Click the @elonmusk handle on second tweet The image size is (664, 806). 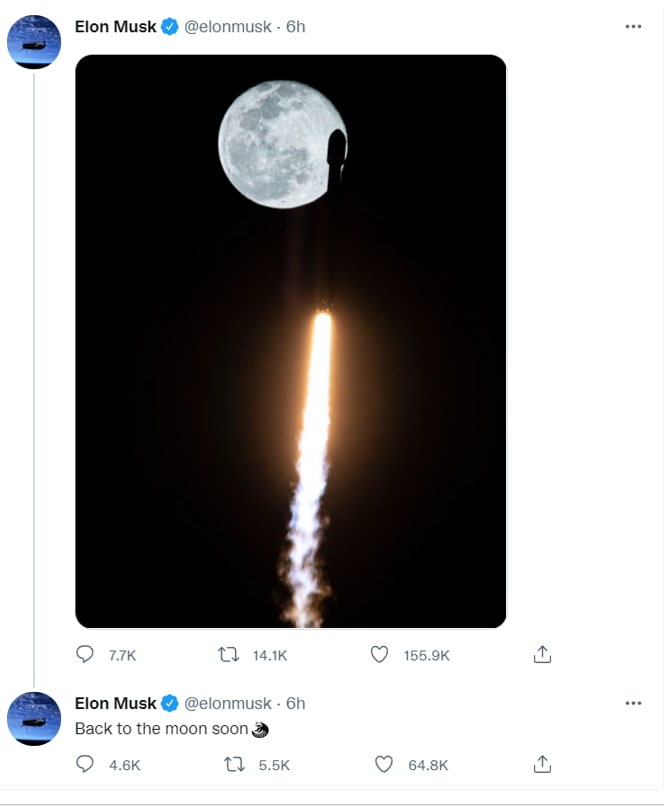227,703
